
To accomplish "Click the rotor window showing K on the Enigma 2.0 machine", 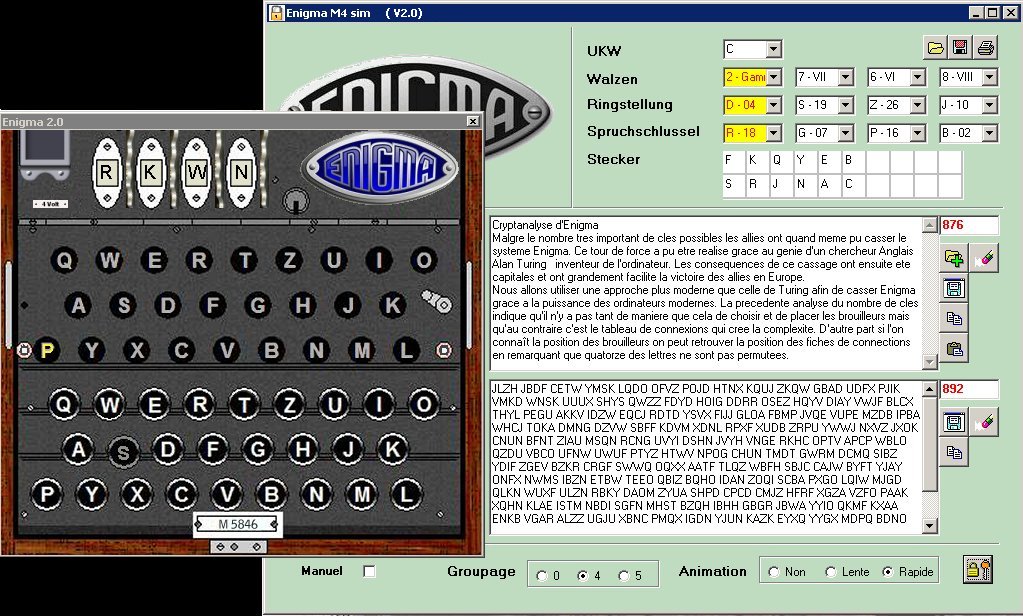I will tap(151, 172).
